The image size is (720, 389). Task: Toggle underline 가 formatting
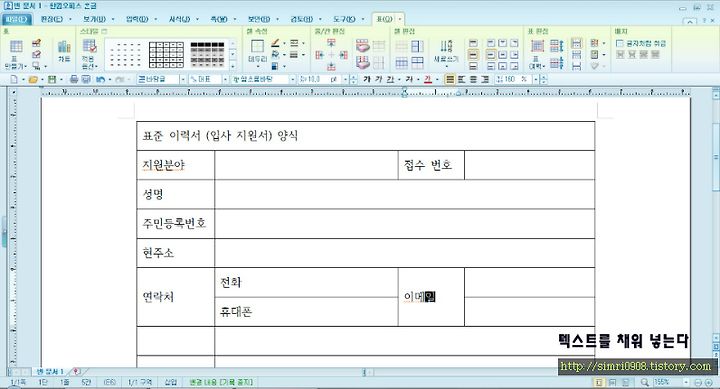pos(390,79)
